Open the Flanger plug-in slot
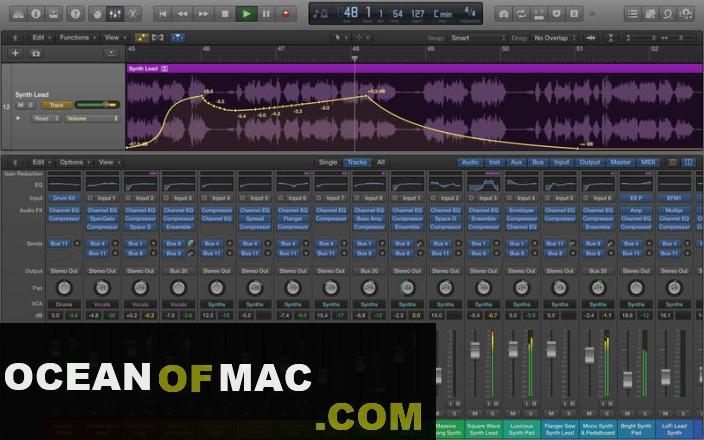Screen dimensions: 704x440 pos(293,219)
